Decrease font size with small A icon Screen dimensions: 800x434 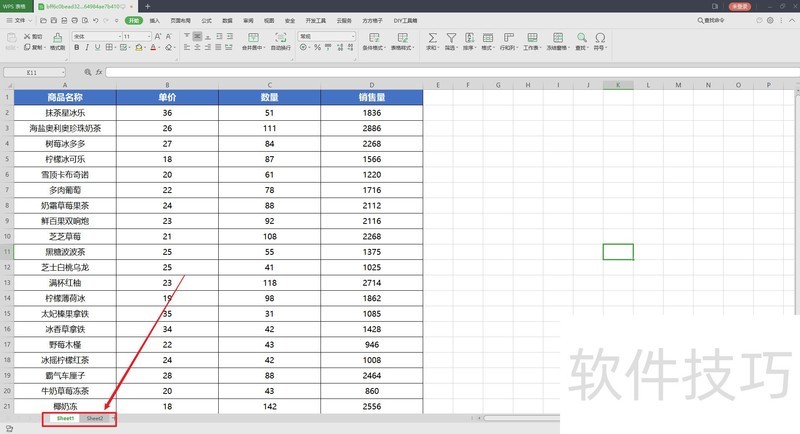169,36
